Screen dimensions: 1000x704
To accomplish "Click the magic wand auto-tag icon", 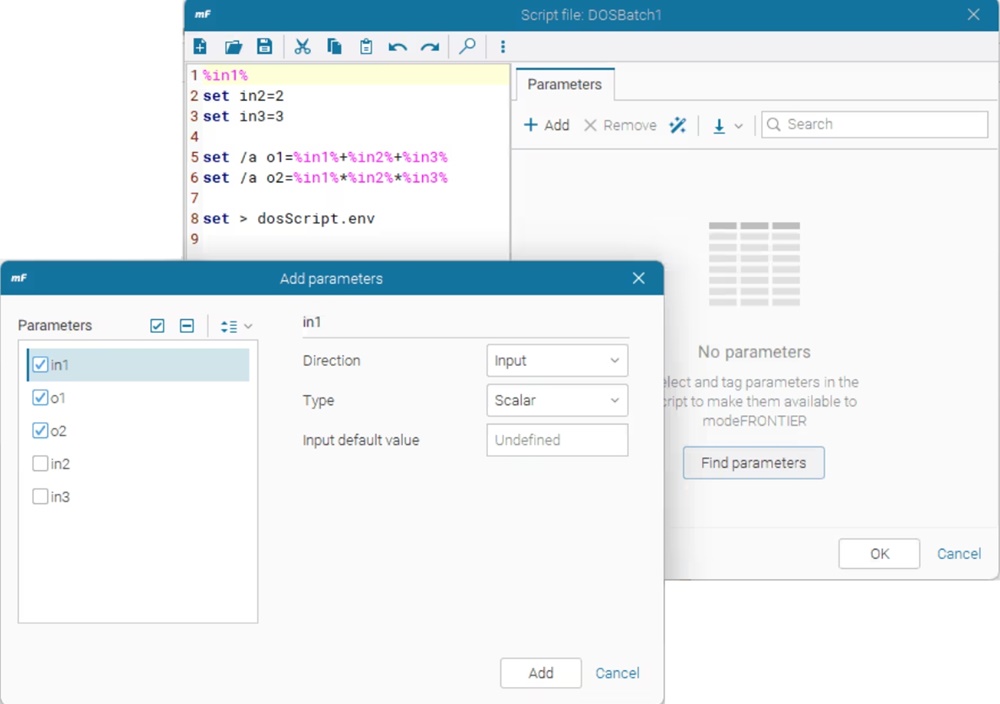I will tap(677, 125).
